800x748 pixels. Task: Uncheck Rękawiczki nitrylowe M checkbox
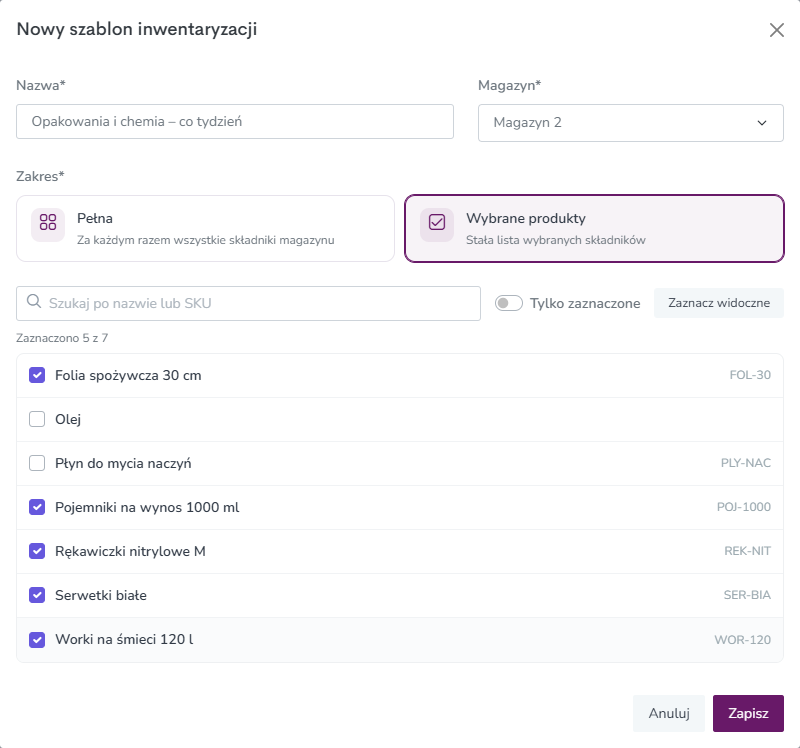tap(37, 551)
